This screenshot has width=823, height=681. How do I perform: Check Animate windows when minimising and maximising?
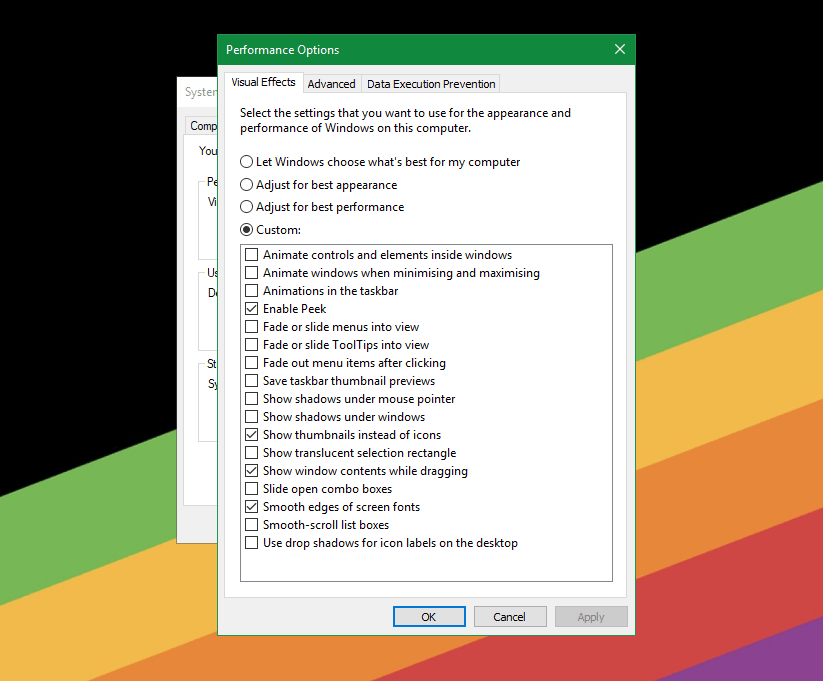coord(251,273)
